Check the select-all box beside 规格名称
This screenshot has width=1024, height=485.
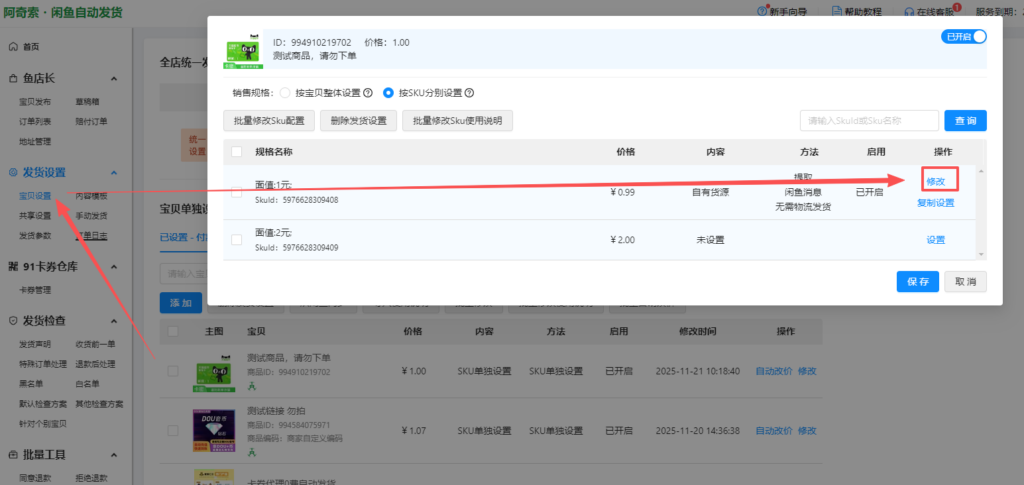point(236,152)
